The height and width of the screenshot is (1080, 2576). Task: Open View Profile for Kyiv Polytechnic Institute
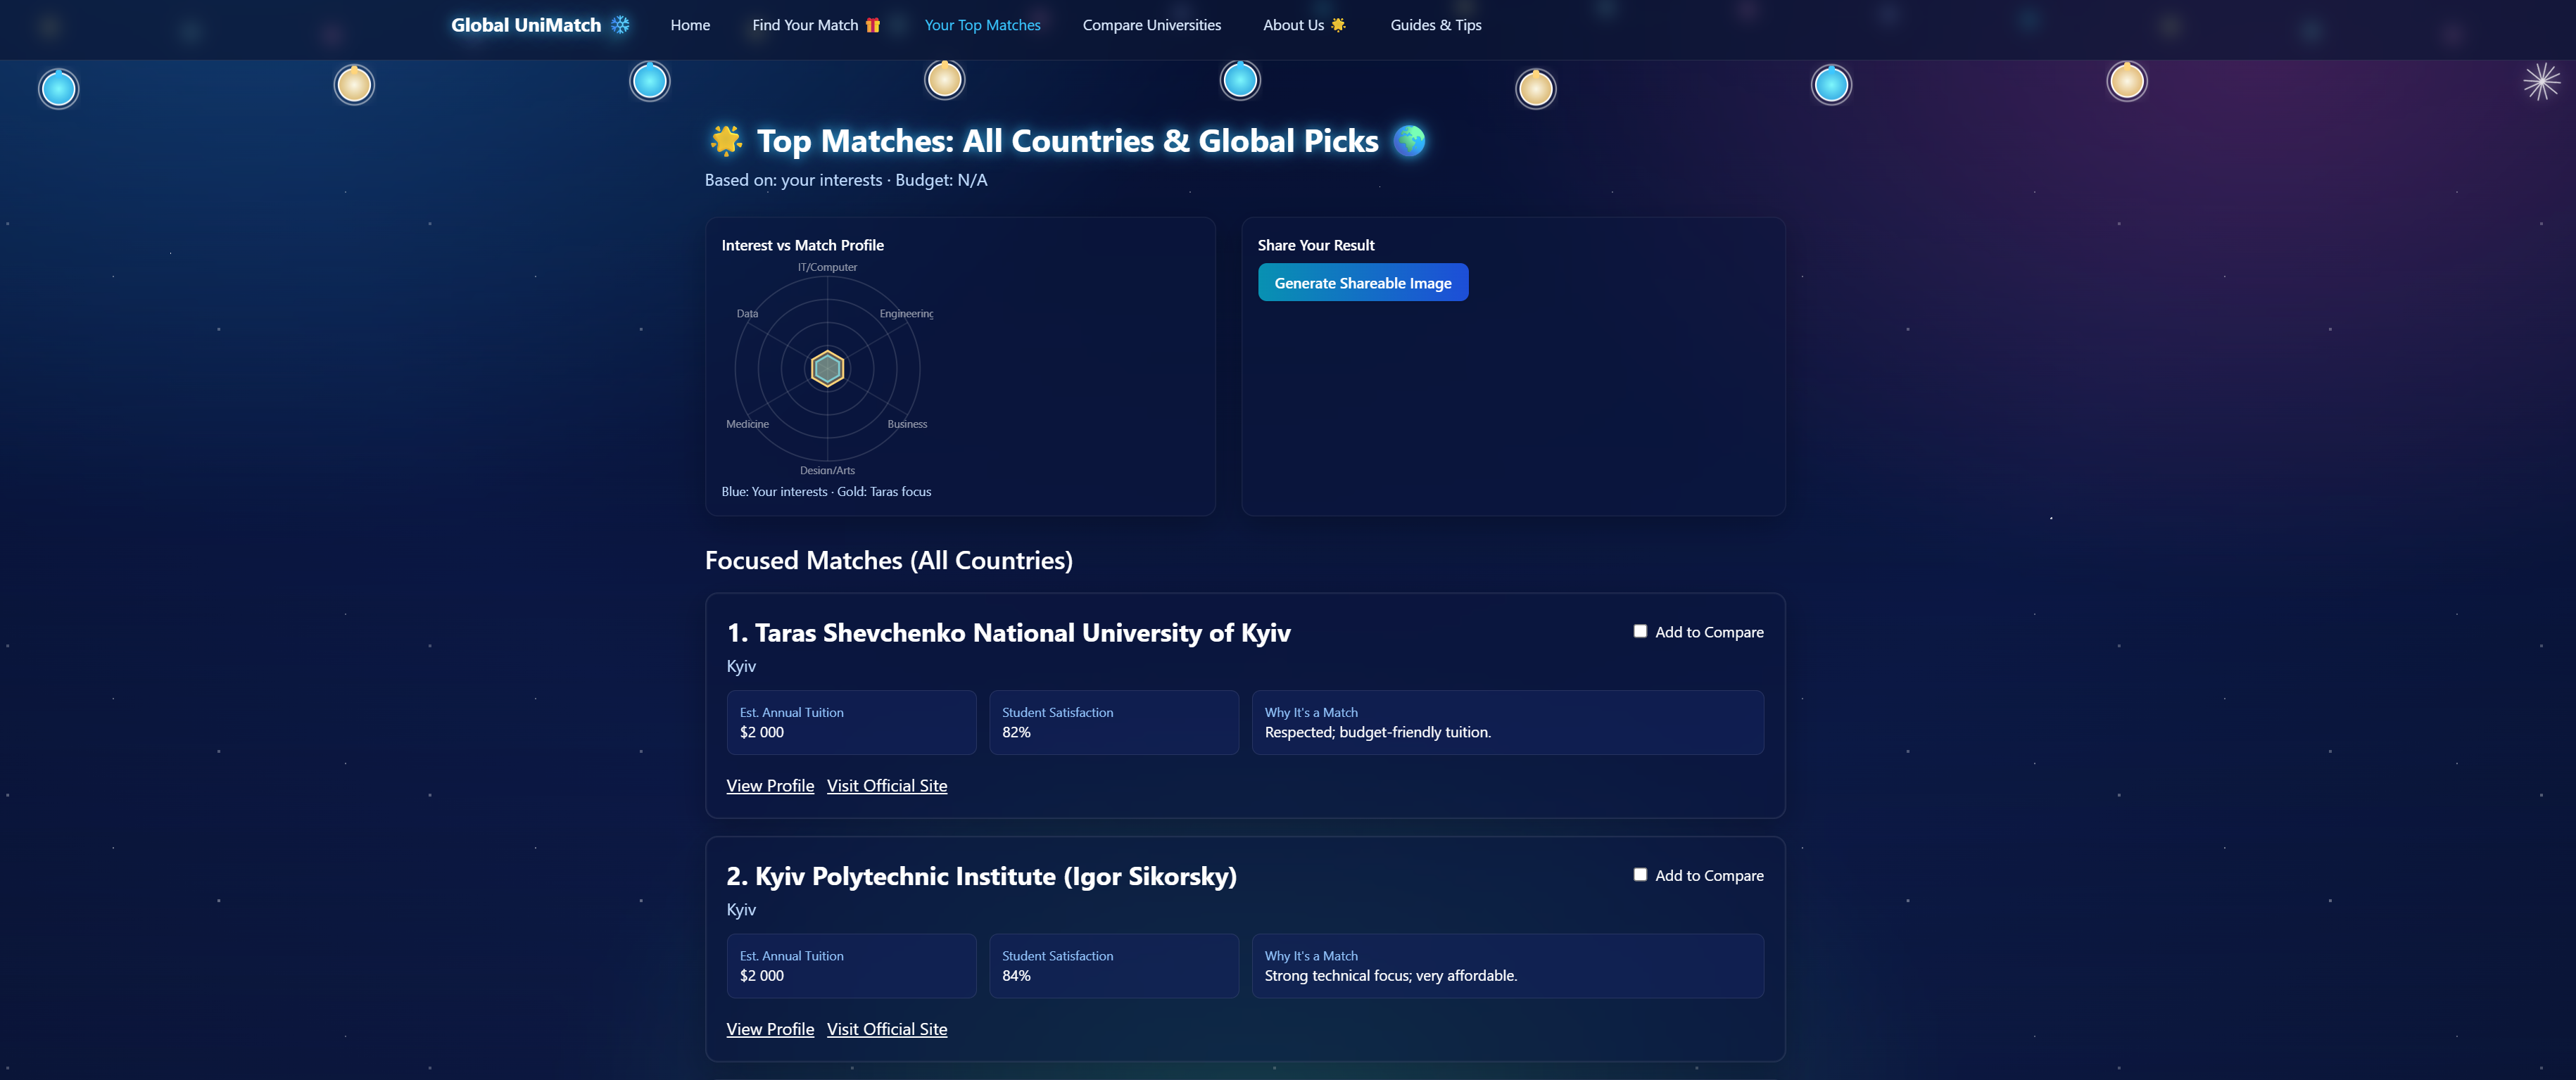769,1029
